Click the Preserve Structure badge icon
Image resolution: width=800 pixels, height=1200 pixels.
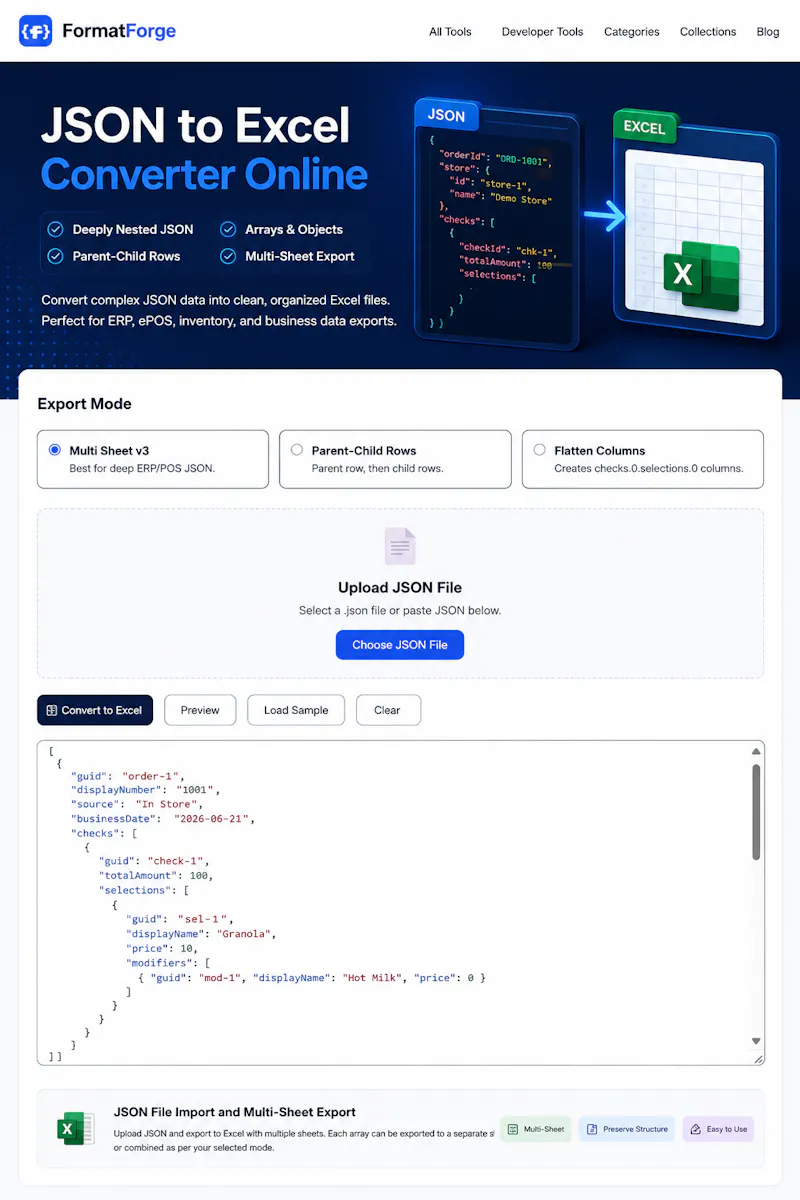point(592,1129)
